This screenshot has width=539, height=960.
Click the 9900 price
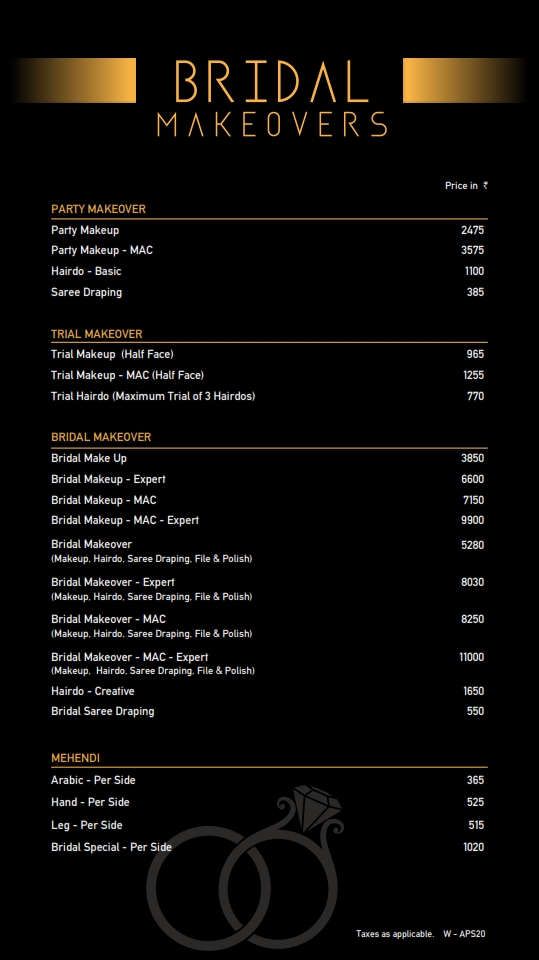click(x=472, y=520)
